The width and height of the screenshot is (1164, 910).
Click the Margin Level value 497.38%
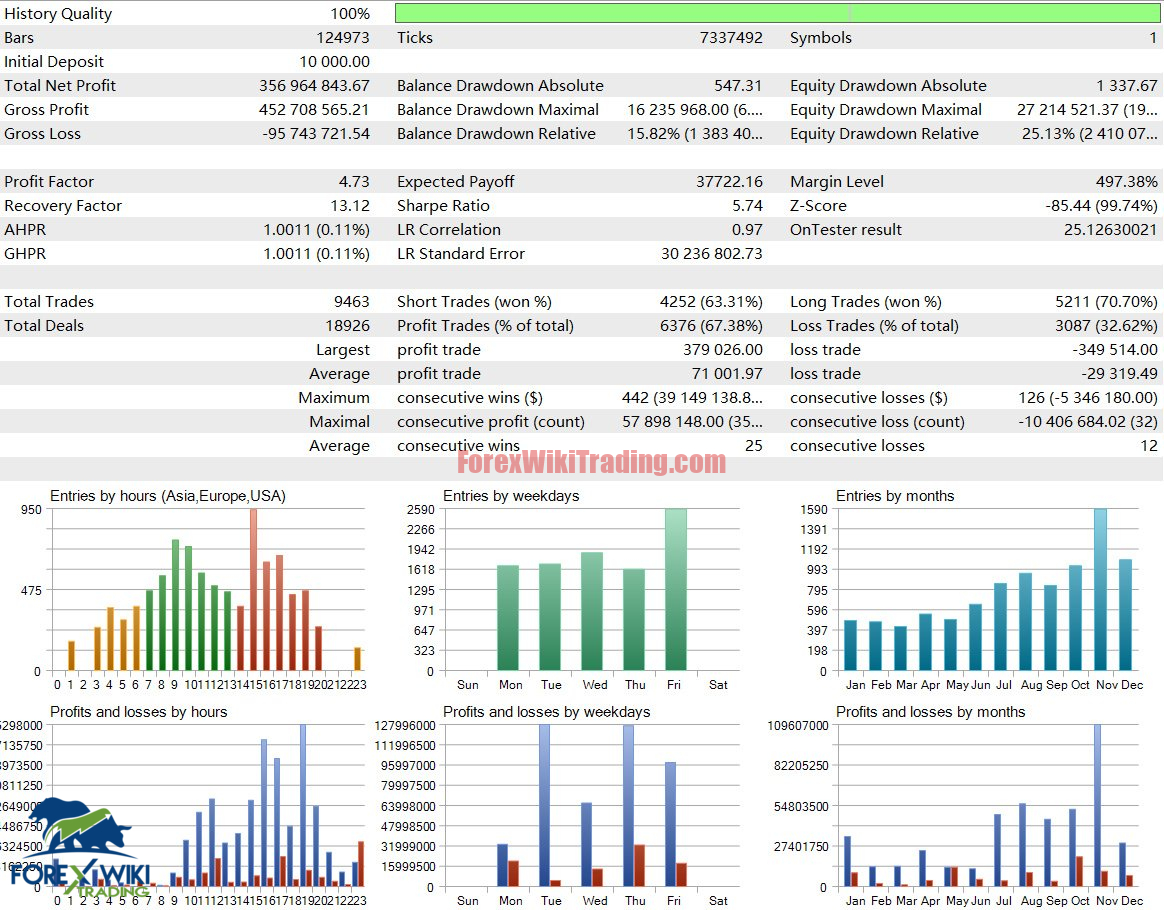pos(1127,182)
